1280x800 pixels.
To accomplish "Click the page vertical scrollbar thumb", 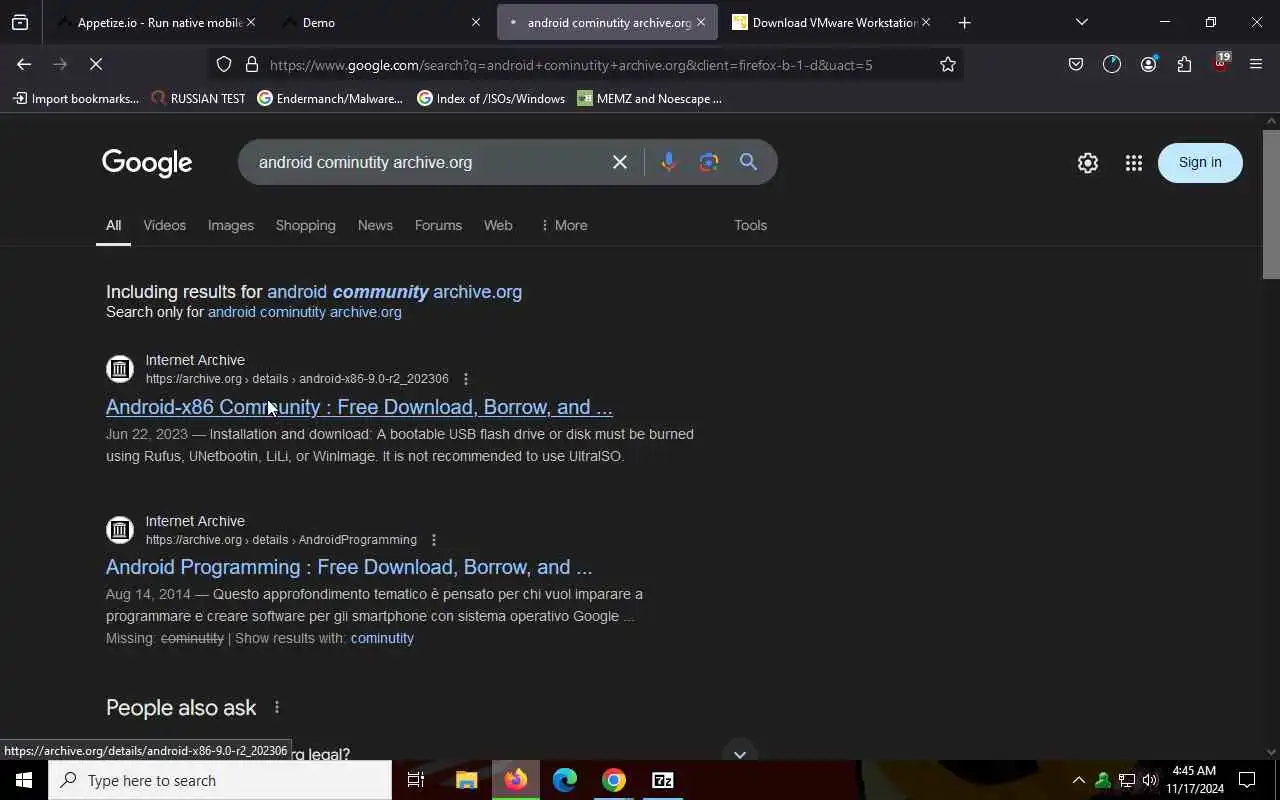I will [1271, 204].
